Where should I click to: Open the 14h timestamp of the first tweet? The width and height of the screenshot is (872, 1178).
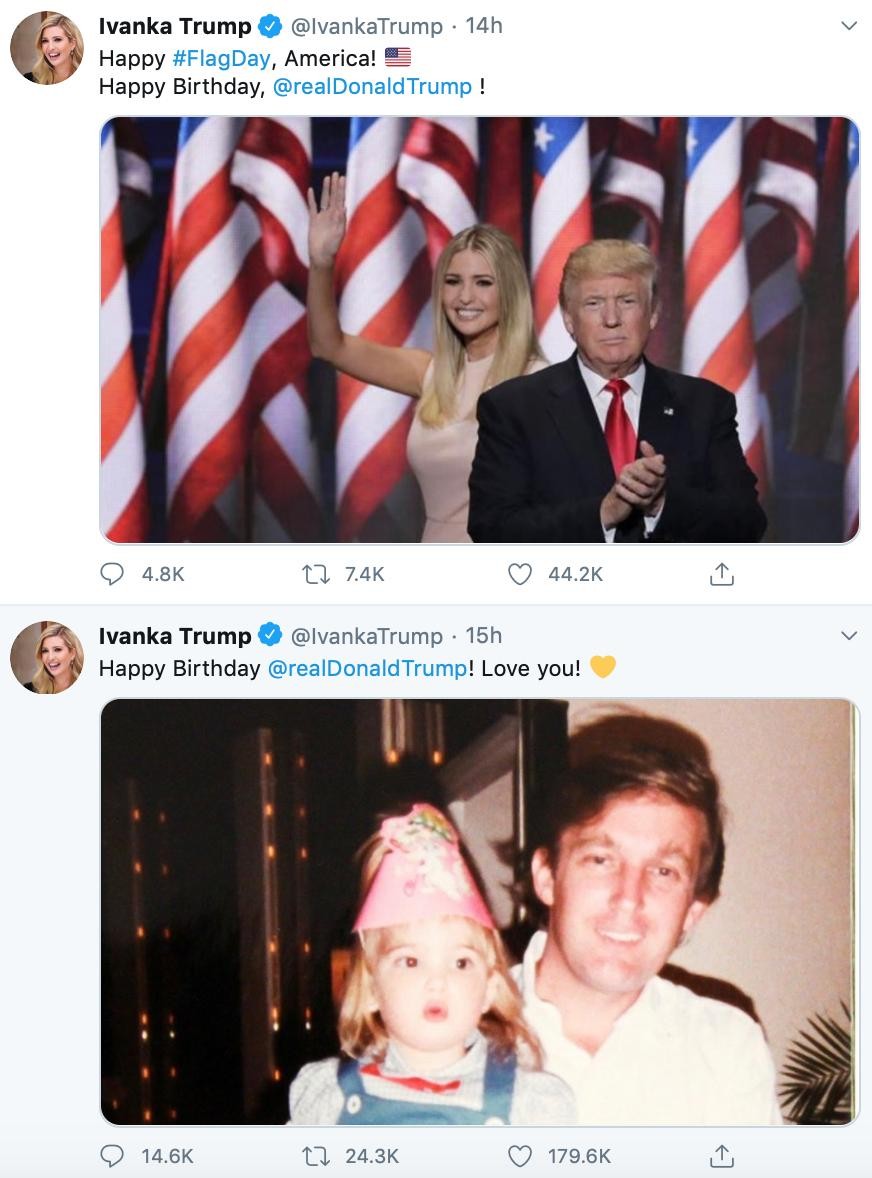tap(484, 26)
